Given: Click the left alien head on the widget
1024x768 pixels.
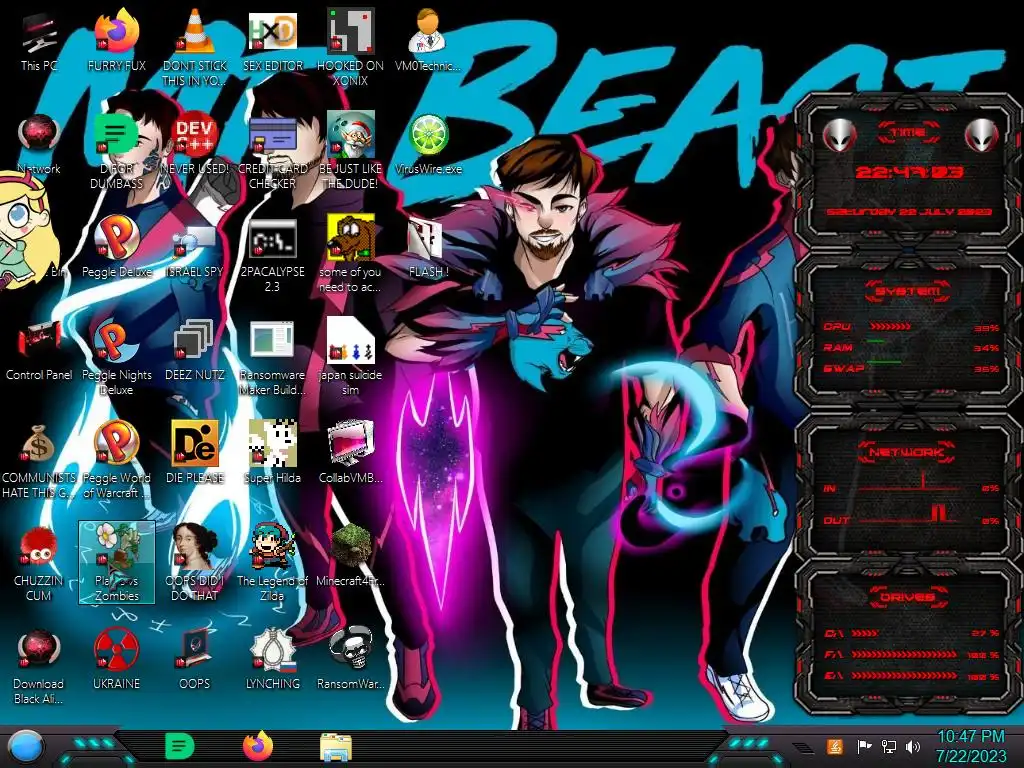Looking at the screenshot, I should [839, 135].
